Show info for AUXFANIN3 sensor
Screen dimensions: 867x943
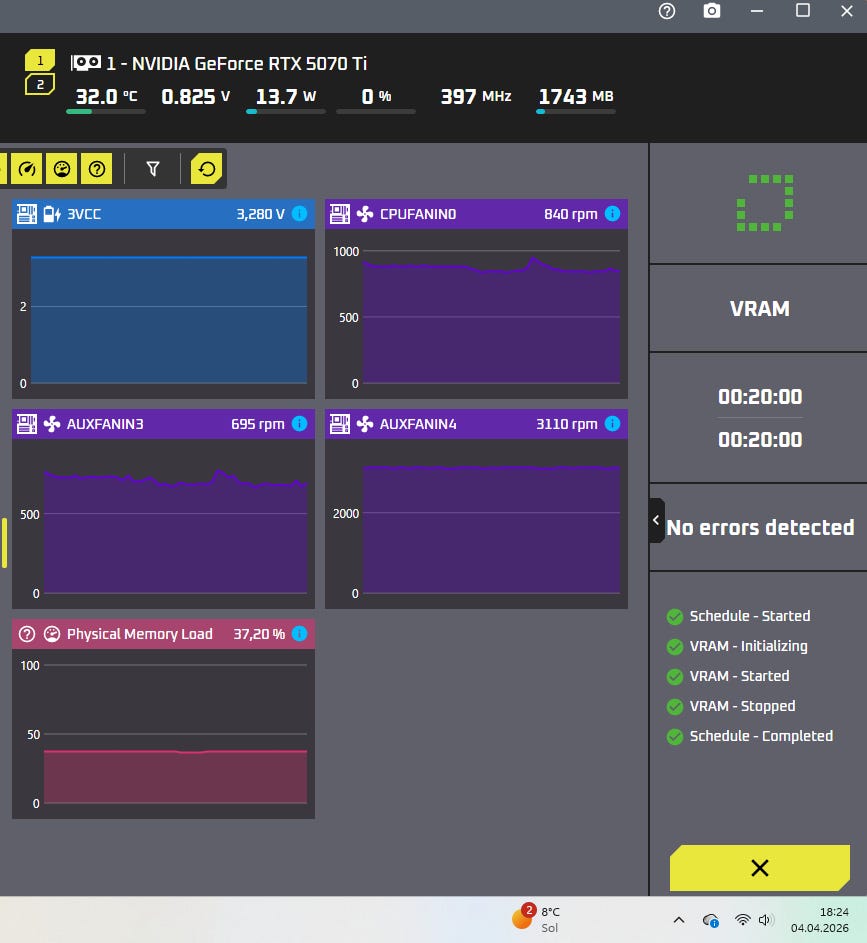point(299,423)
